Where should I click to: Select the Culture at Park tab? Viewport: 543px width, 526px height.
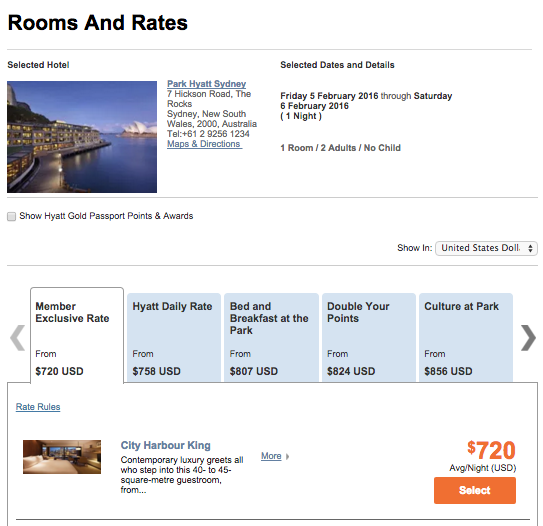466,338
